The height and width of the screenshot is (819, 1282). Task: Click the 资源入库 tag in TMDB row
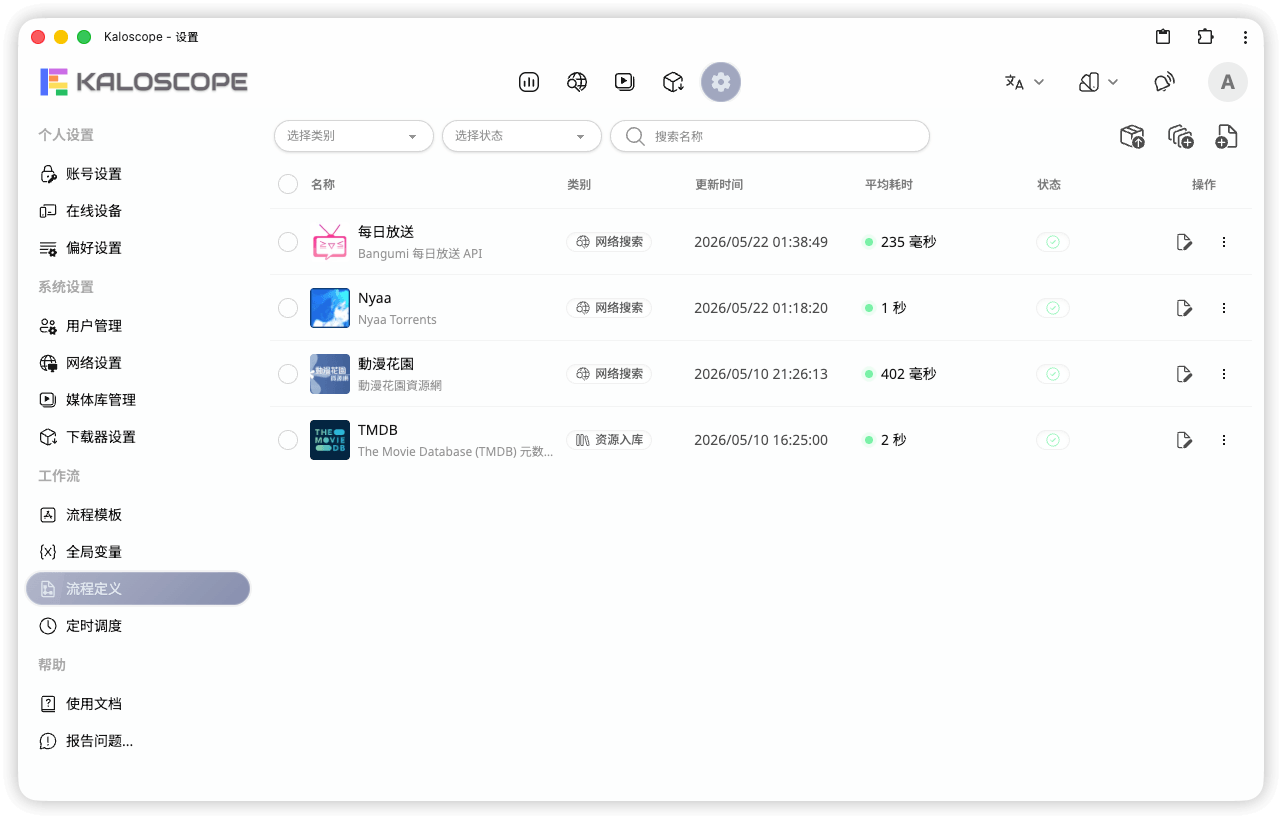609,440
